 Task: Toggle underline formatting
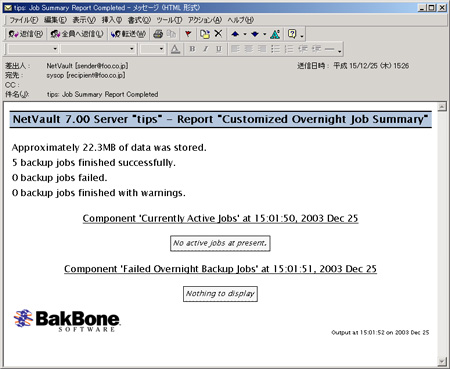(219, 49)
